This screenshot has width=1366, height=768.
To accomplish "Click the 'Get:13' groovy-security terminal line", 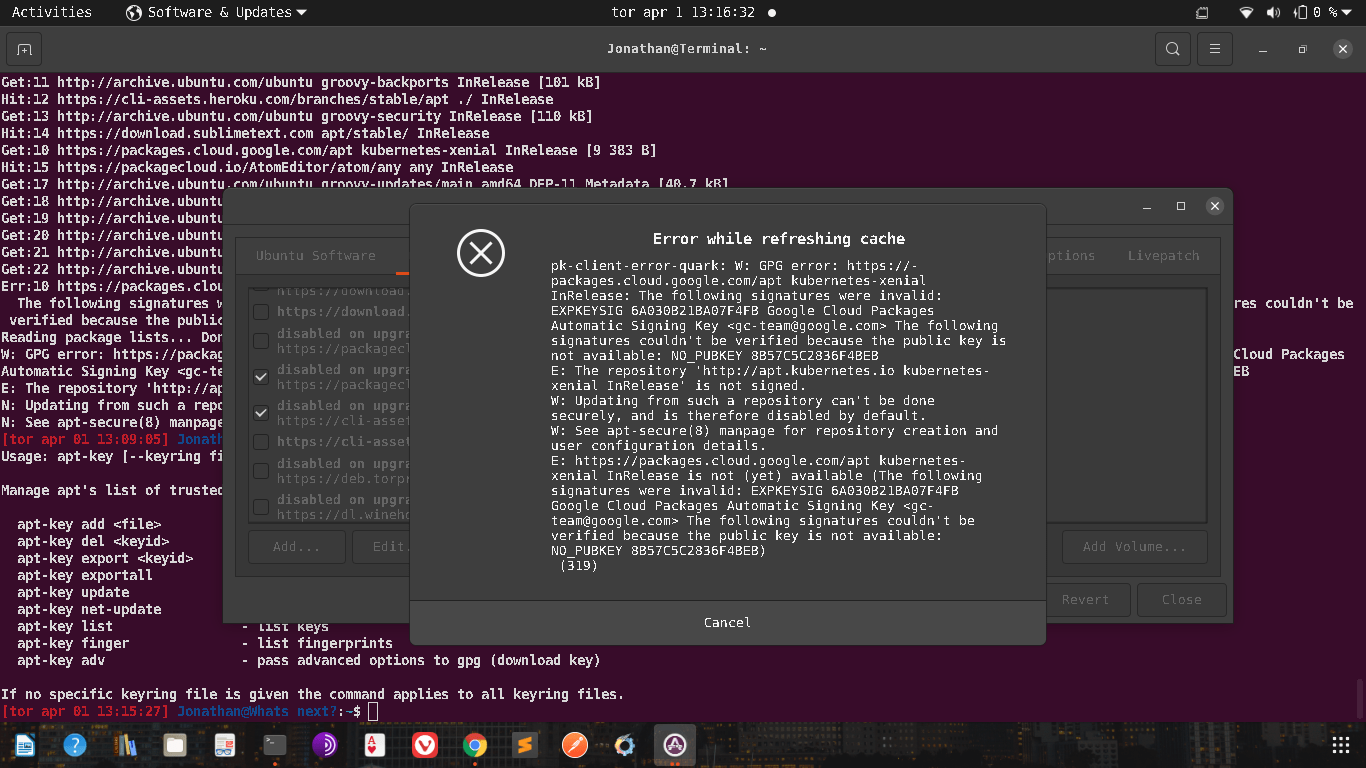I will coord(297,116).
